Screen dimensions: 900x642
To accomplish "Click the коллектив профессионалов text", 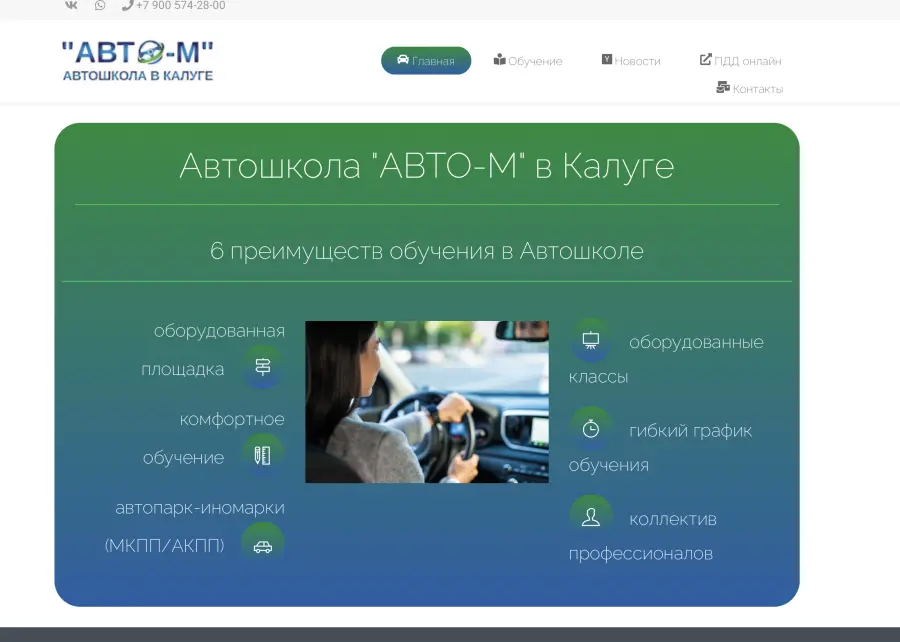I will (643, 535).
